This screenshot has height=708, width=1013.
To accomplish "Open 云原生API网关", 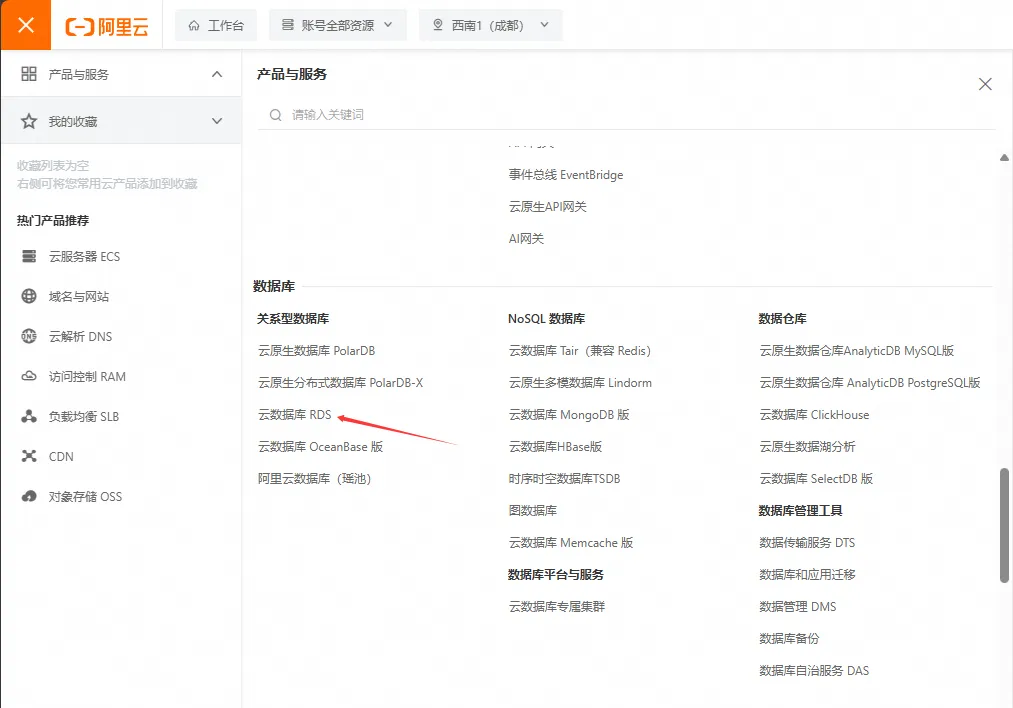I will pos(548,207).
